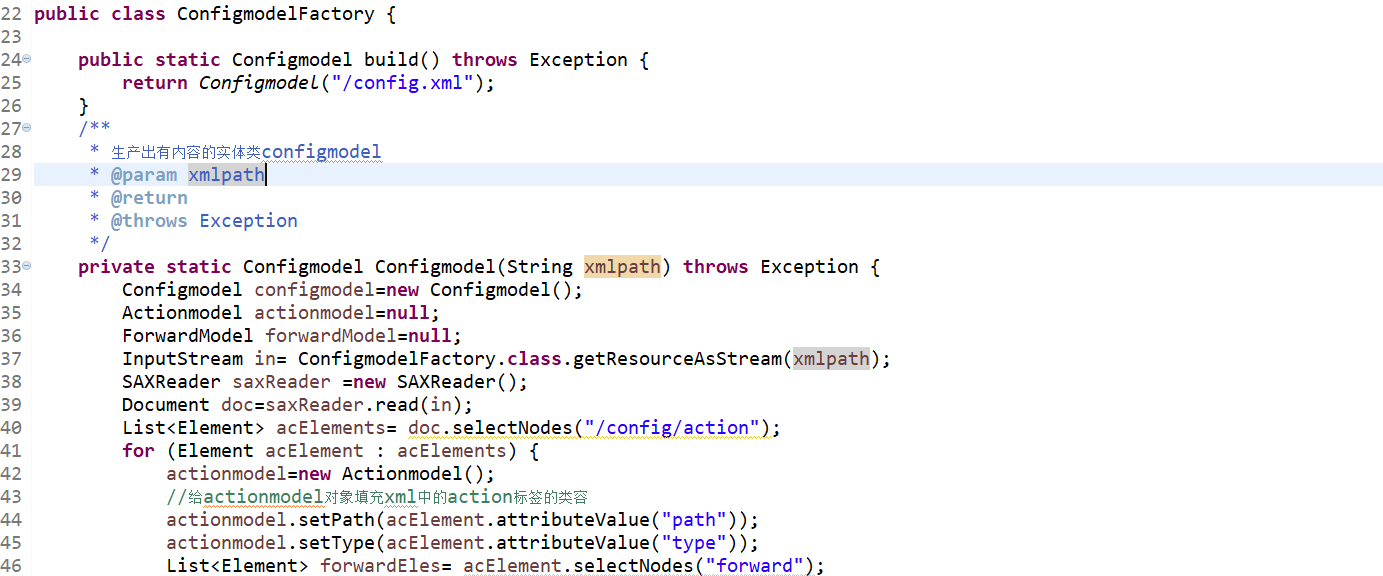Click the acElements variable on line 40
1383x576 pixels.
point(331,428)
